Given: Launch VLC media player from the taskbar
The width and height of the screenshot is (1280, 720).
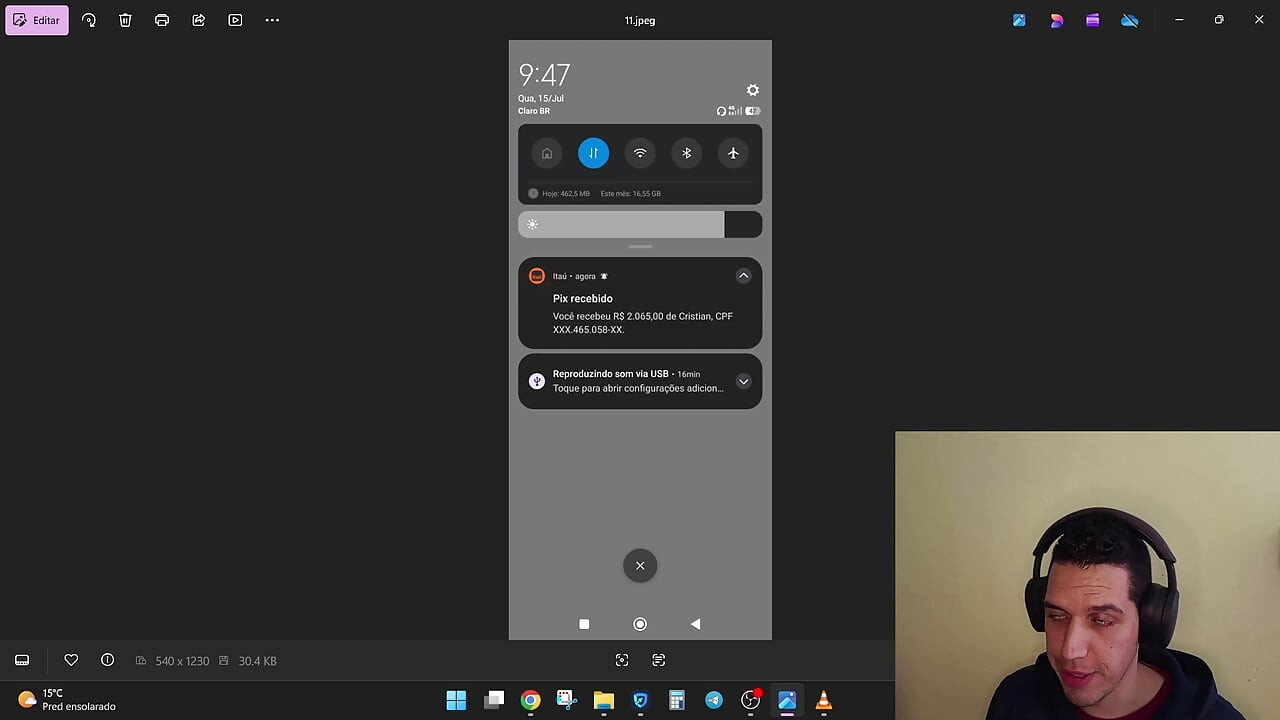Looking at the screenshot, I should pos(823,700).
